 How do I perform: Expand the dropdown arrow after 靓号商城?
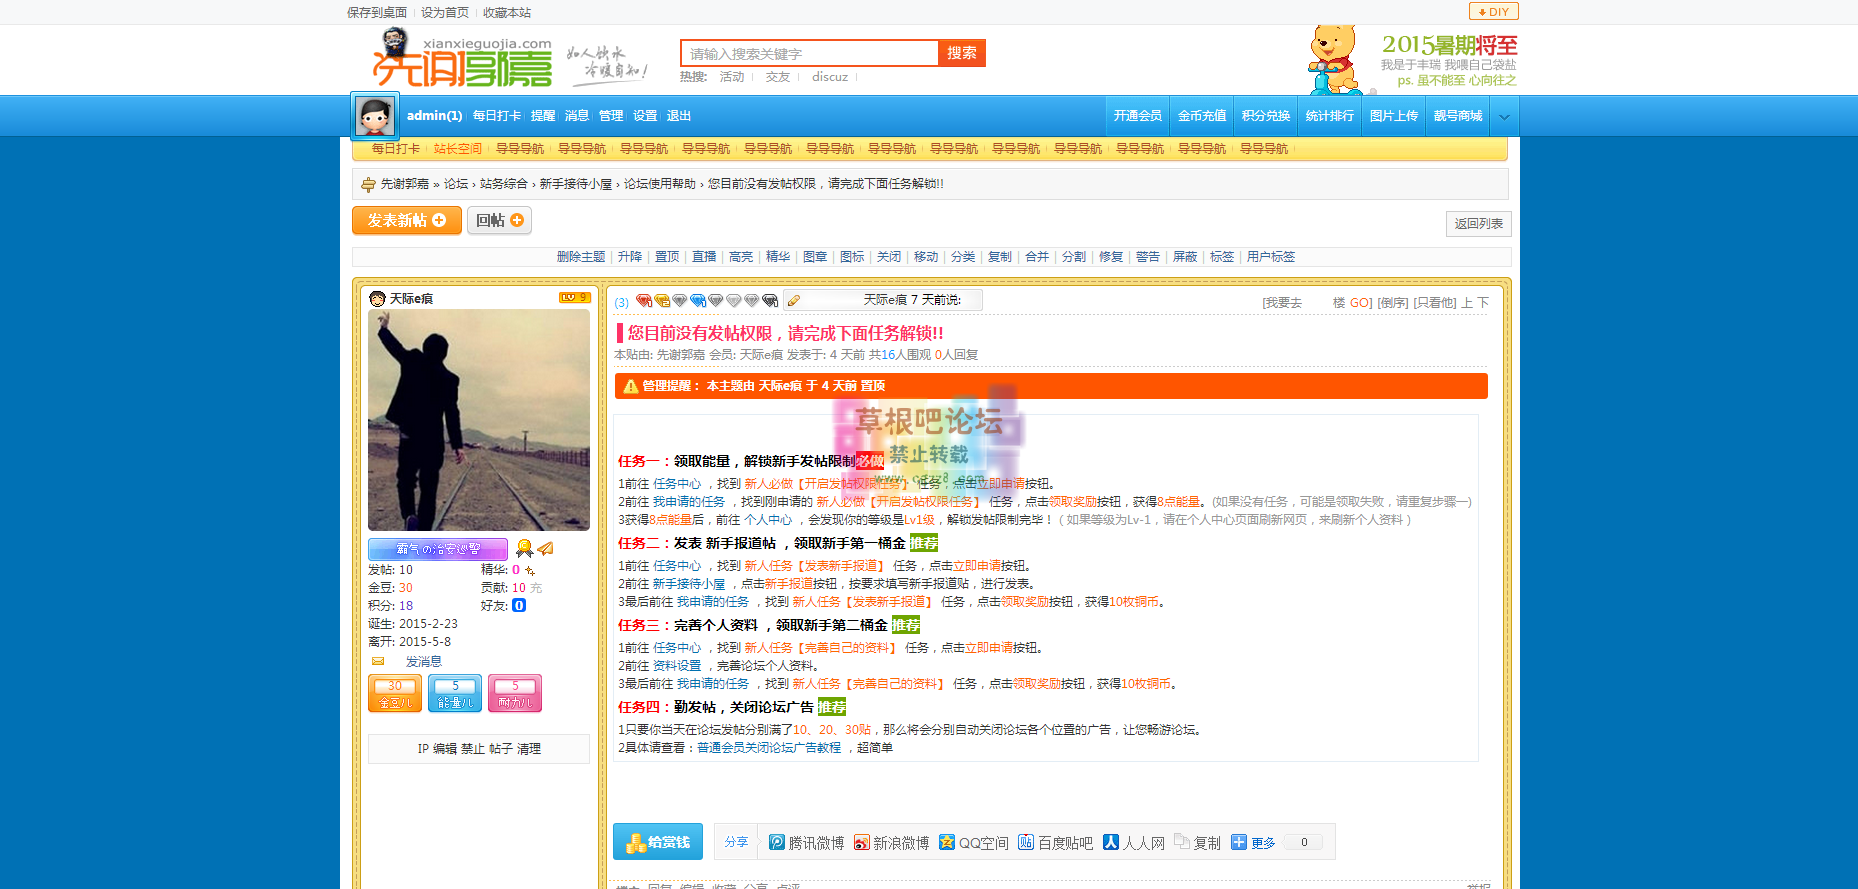[x=1503, y=117]
